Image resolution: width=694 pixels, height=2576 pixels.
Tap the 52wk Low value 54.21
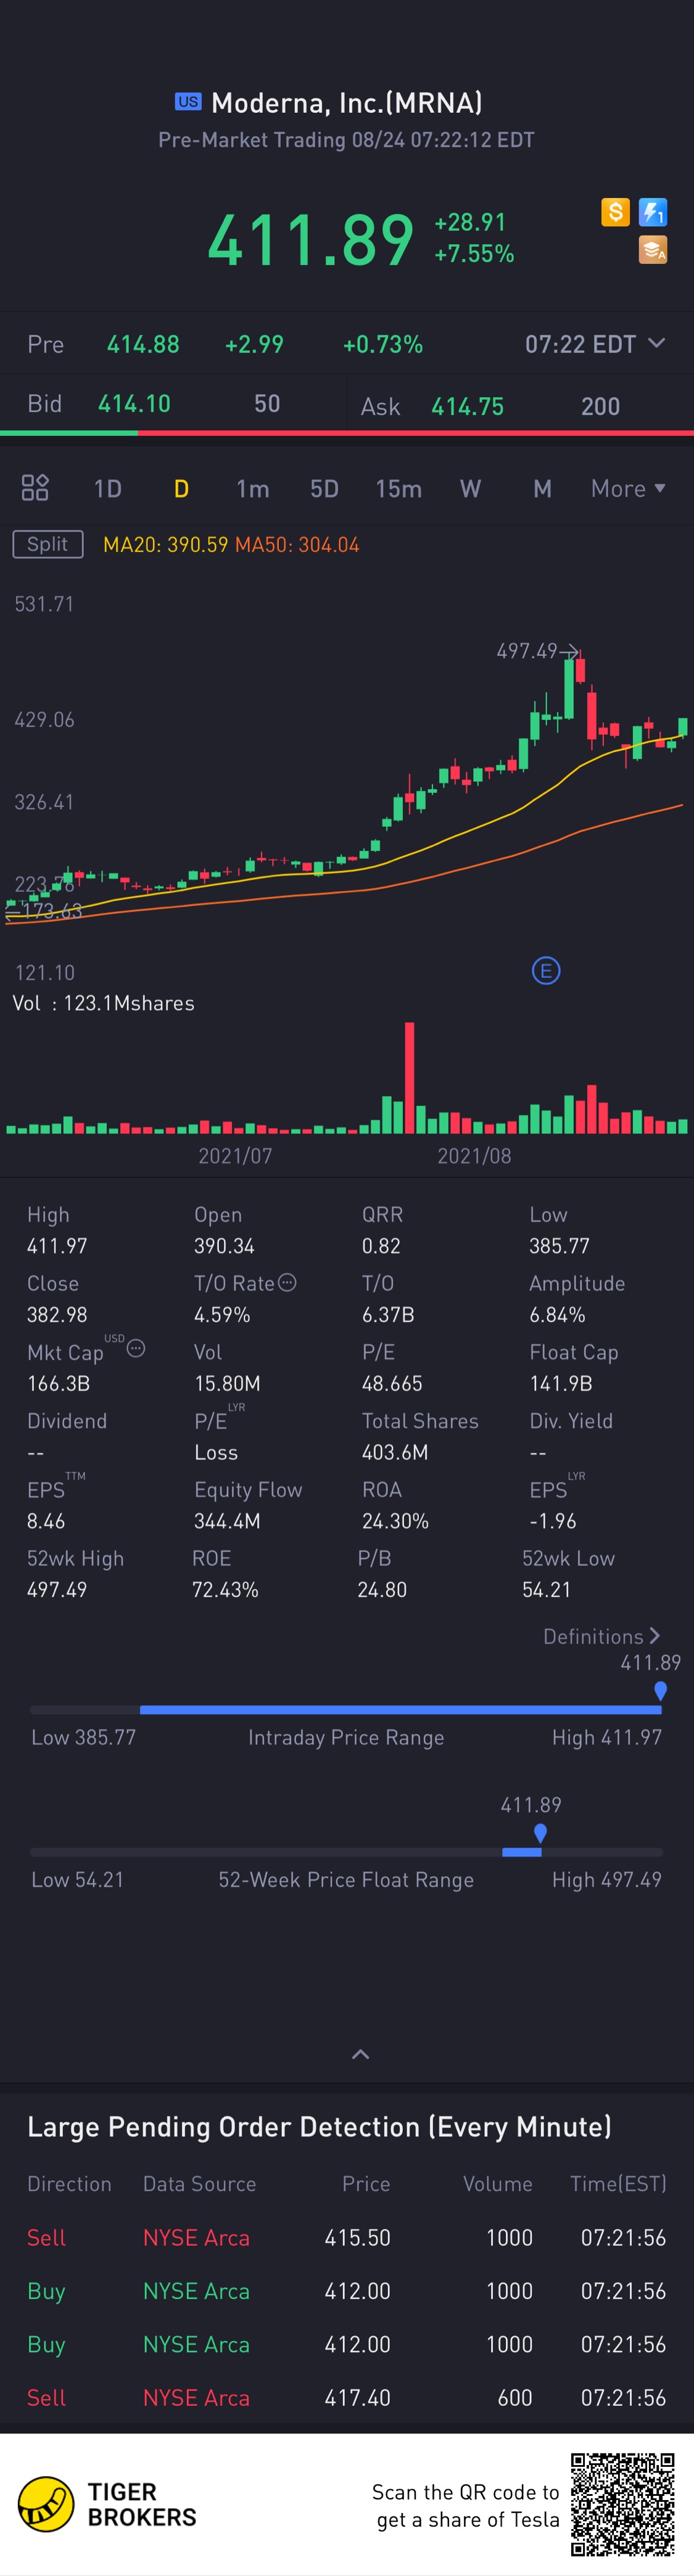pyautogui.click(x=546, y=1590)
